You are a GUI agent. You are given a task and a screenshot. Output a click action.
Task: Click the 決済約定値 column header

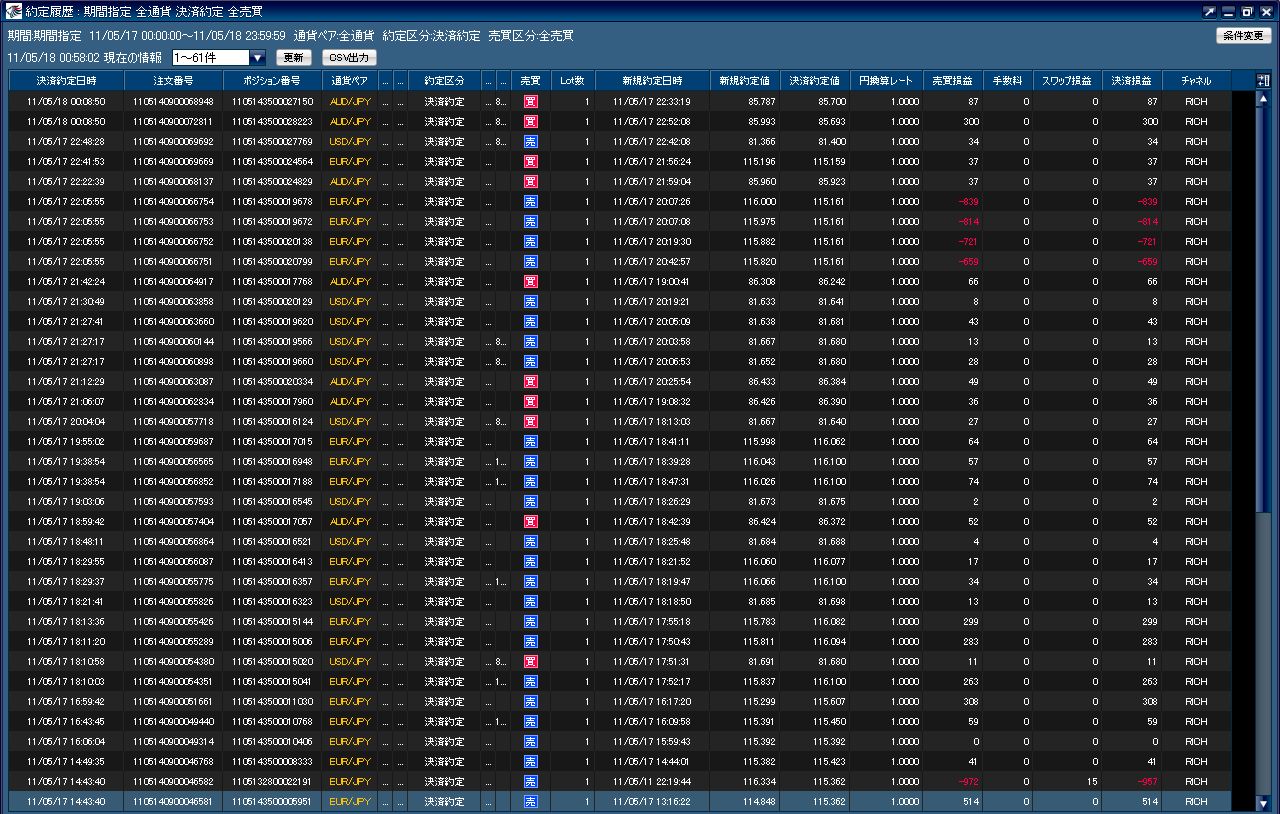815,81
